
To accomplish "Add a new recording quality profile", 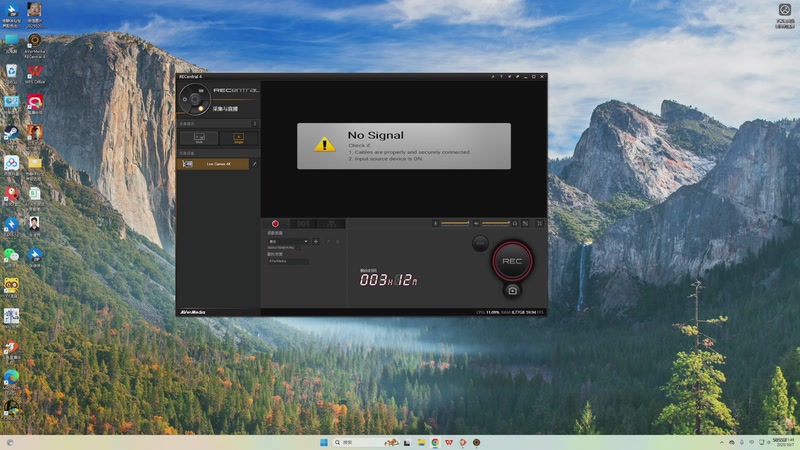I will pos(316,241).
